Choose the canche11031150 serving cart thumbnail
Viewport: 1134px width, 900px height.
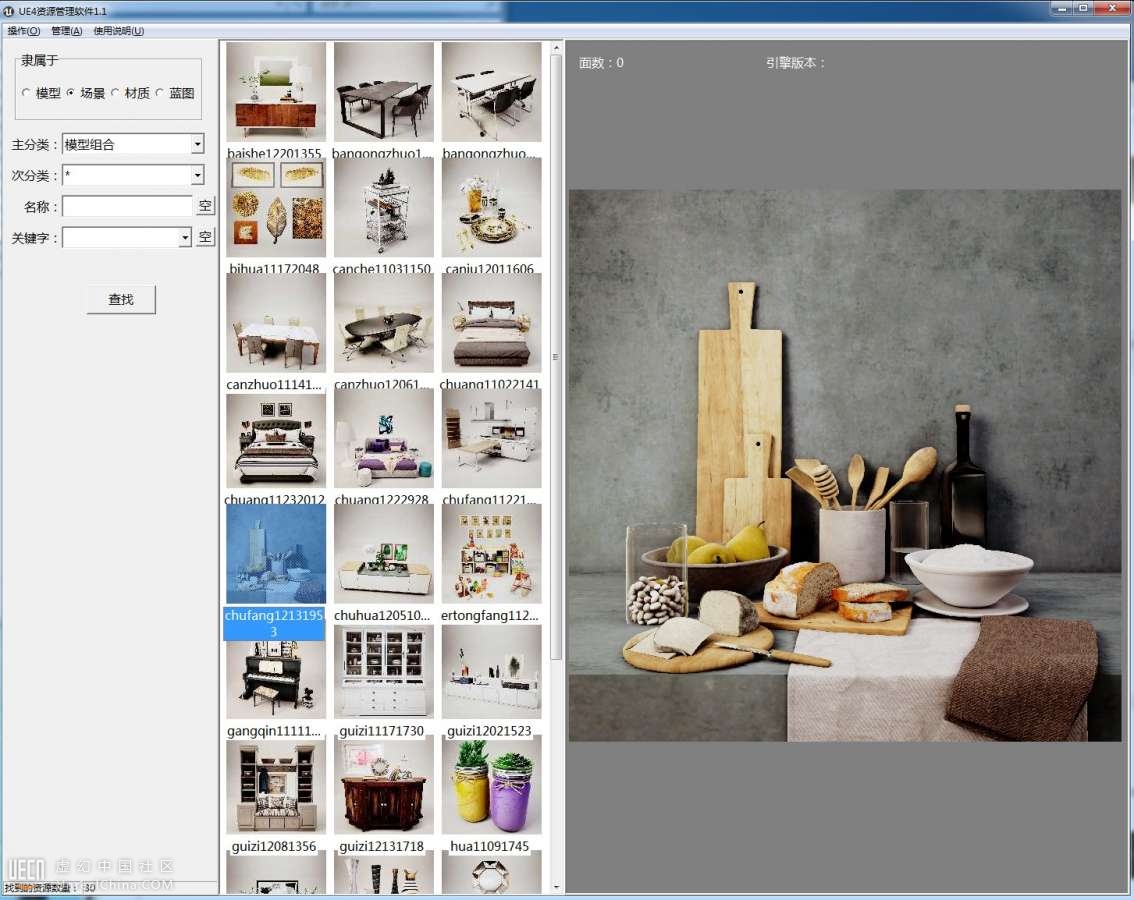384,208
